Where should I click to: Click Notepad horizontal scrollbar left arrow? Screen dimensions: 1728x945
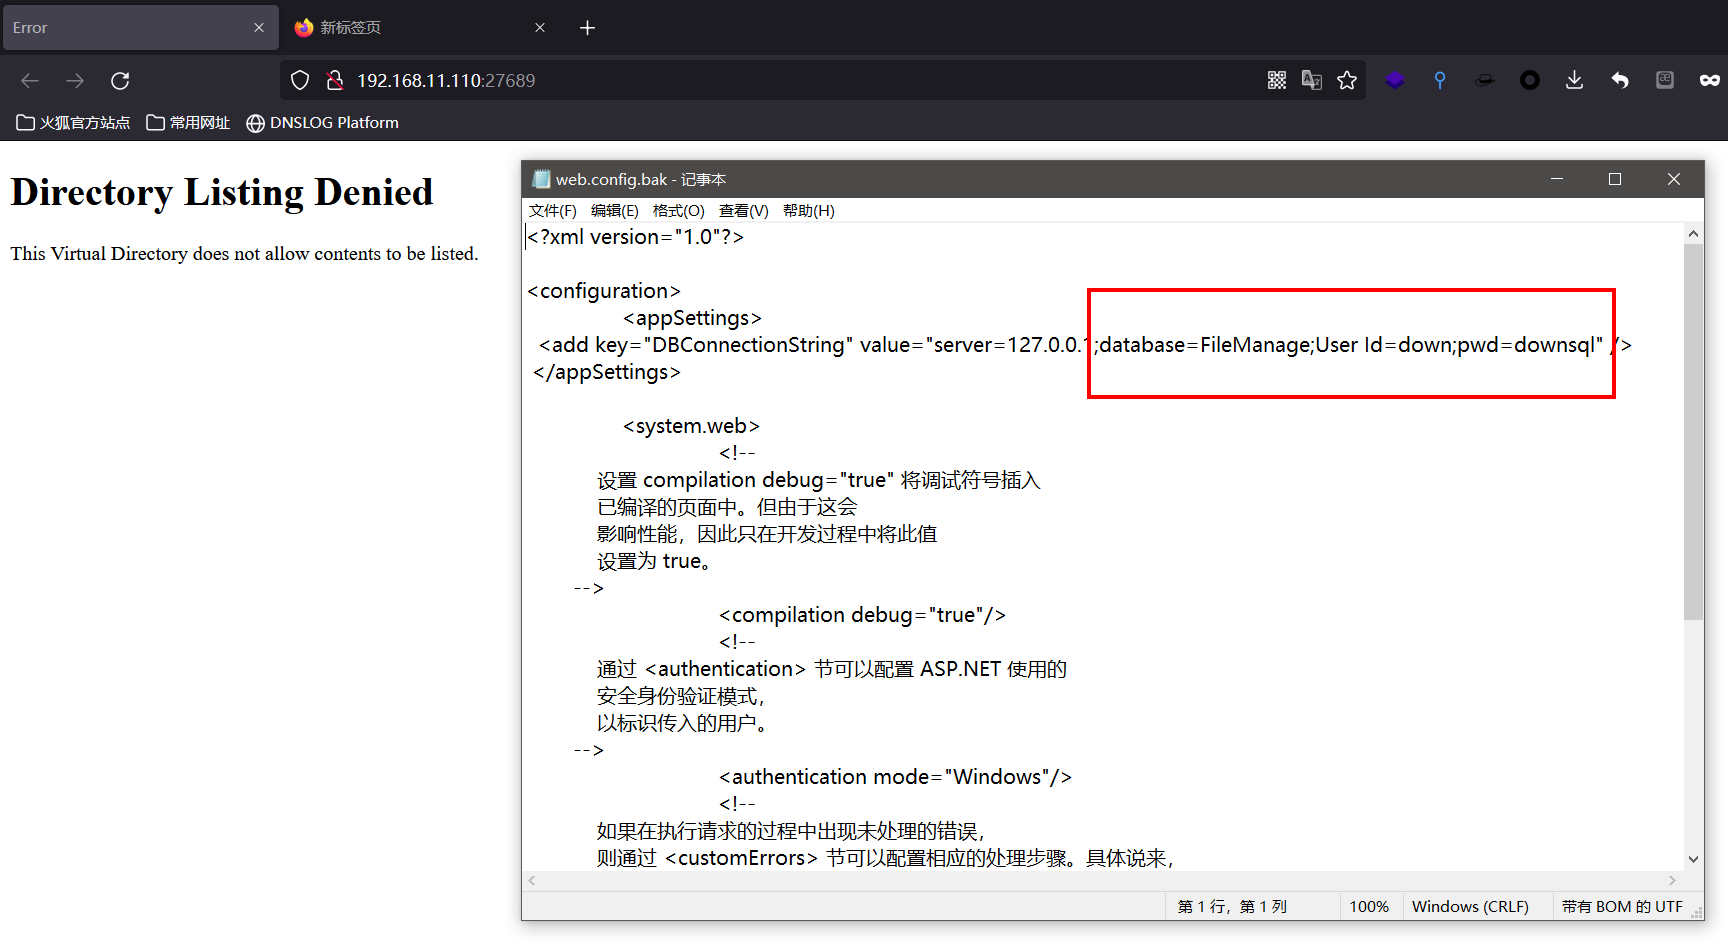(532, 880)
